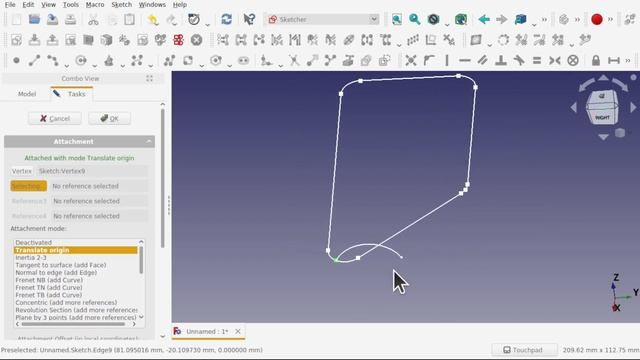
Task: Apply the Horizontal constraint
Action: (x=464, y=60)
